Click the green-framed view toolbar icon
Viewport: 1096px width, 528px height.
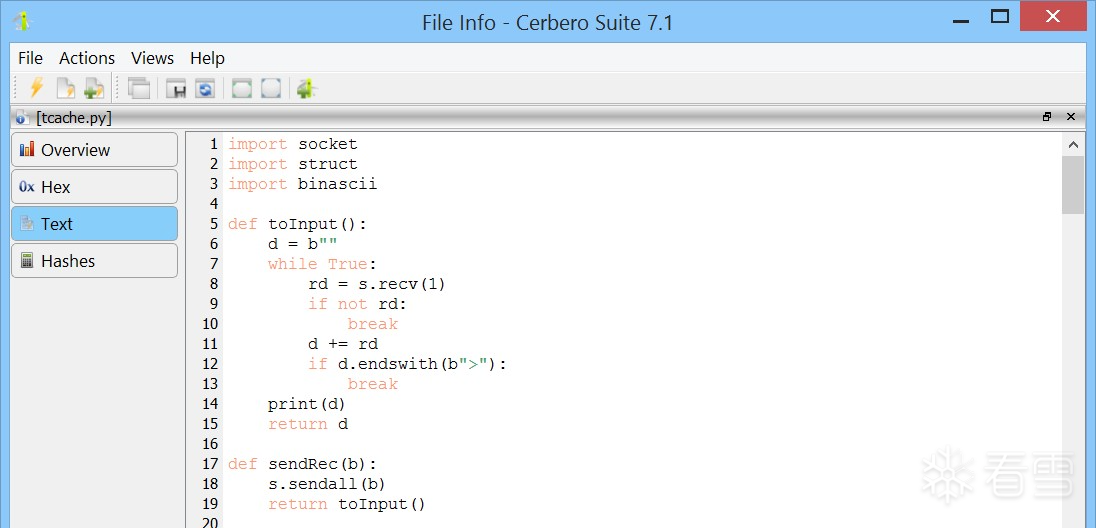(x=242, y=88)
